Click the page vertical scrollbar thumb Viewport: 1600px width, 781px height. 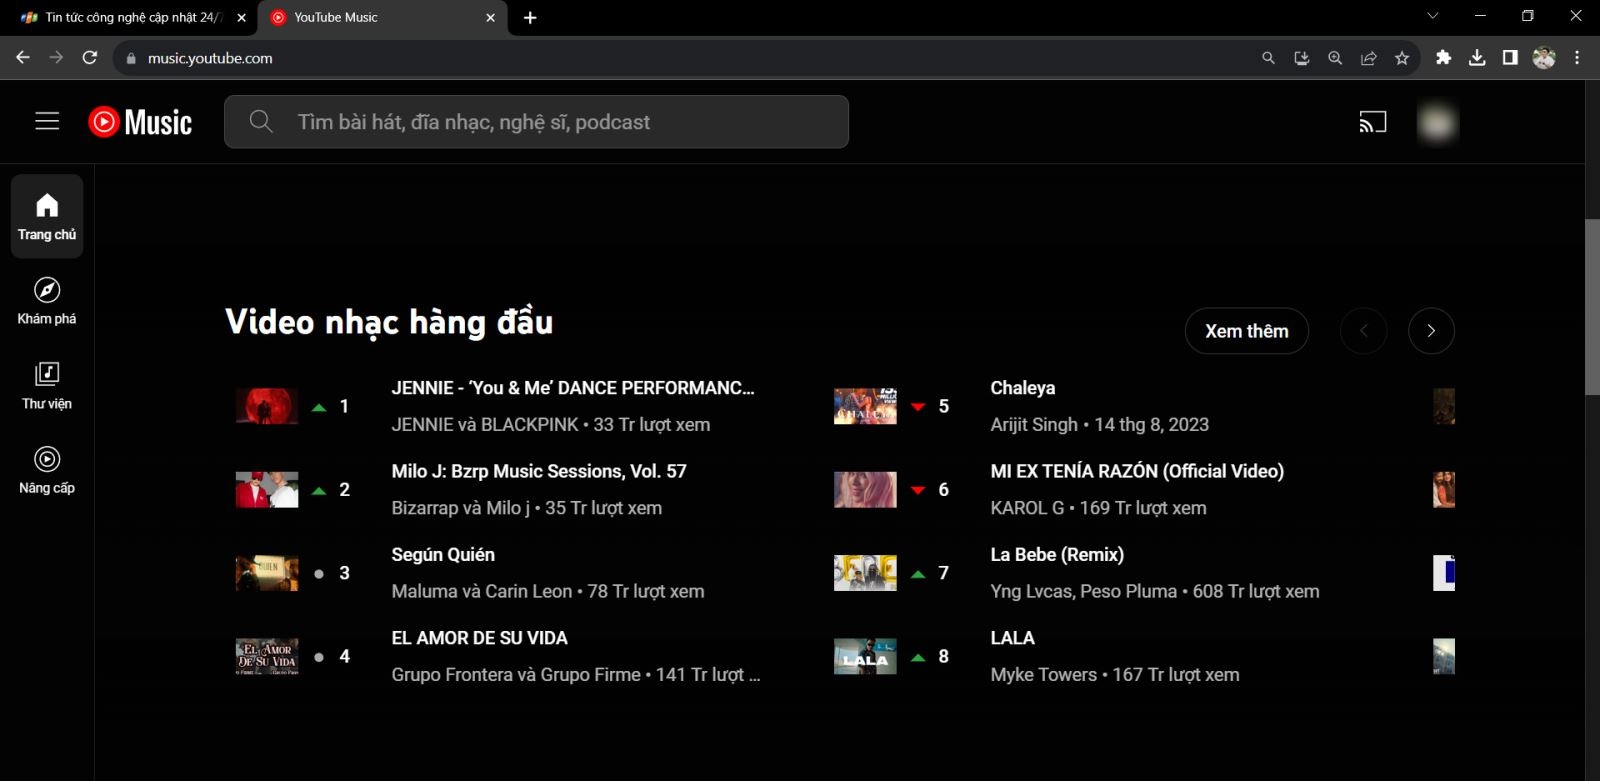pyautogui.click(x=1592, y=307)
